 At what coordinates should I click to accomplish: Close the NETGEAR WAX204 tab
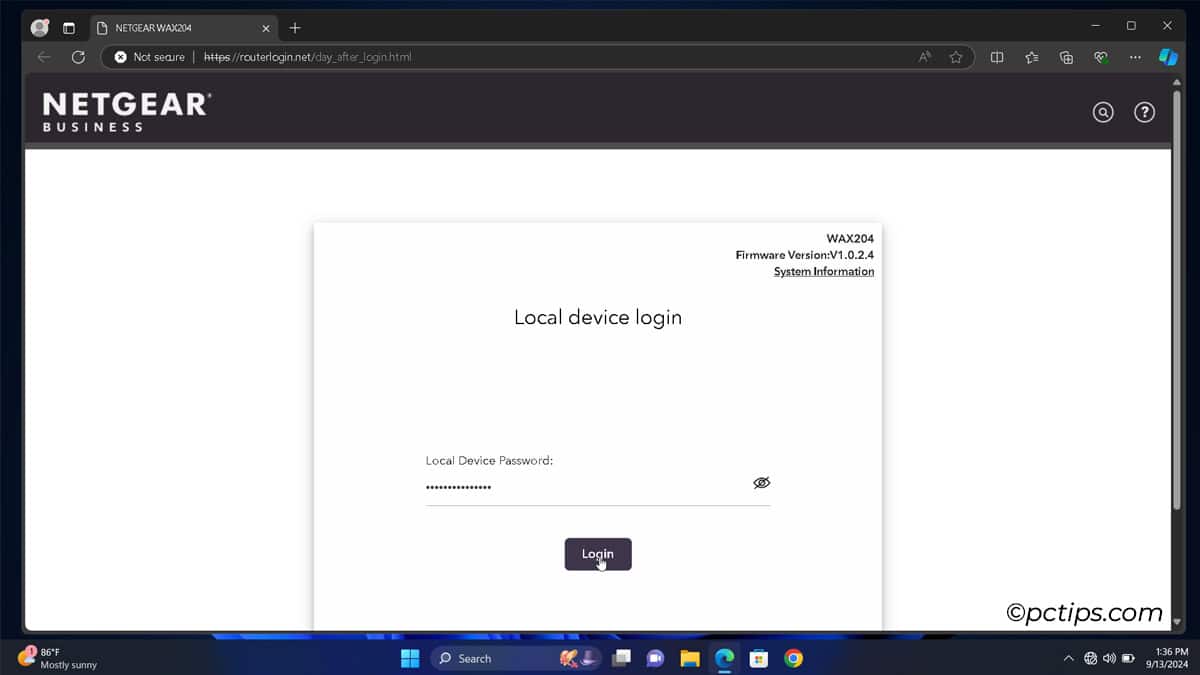[266, 28]
